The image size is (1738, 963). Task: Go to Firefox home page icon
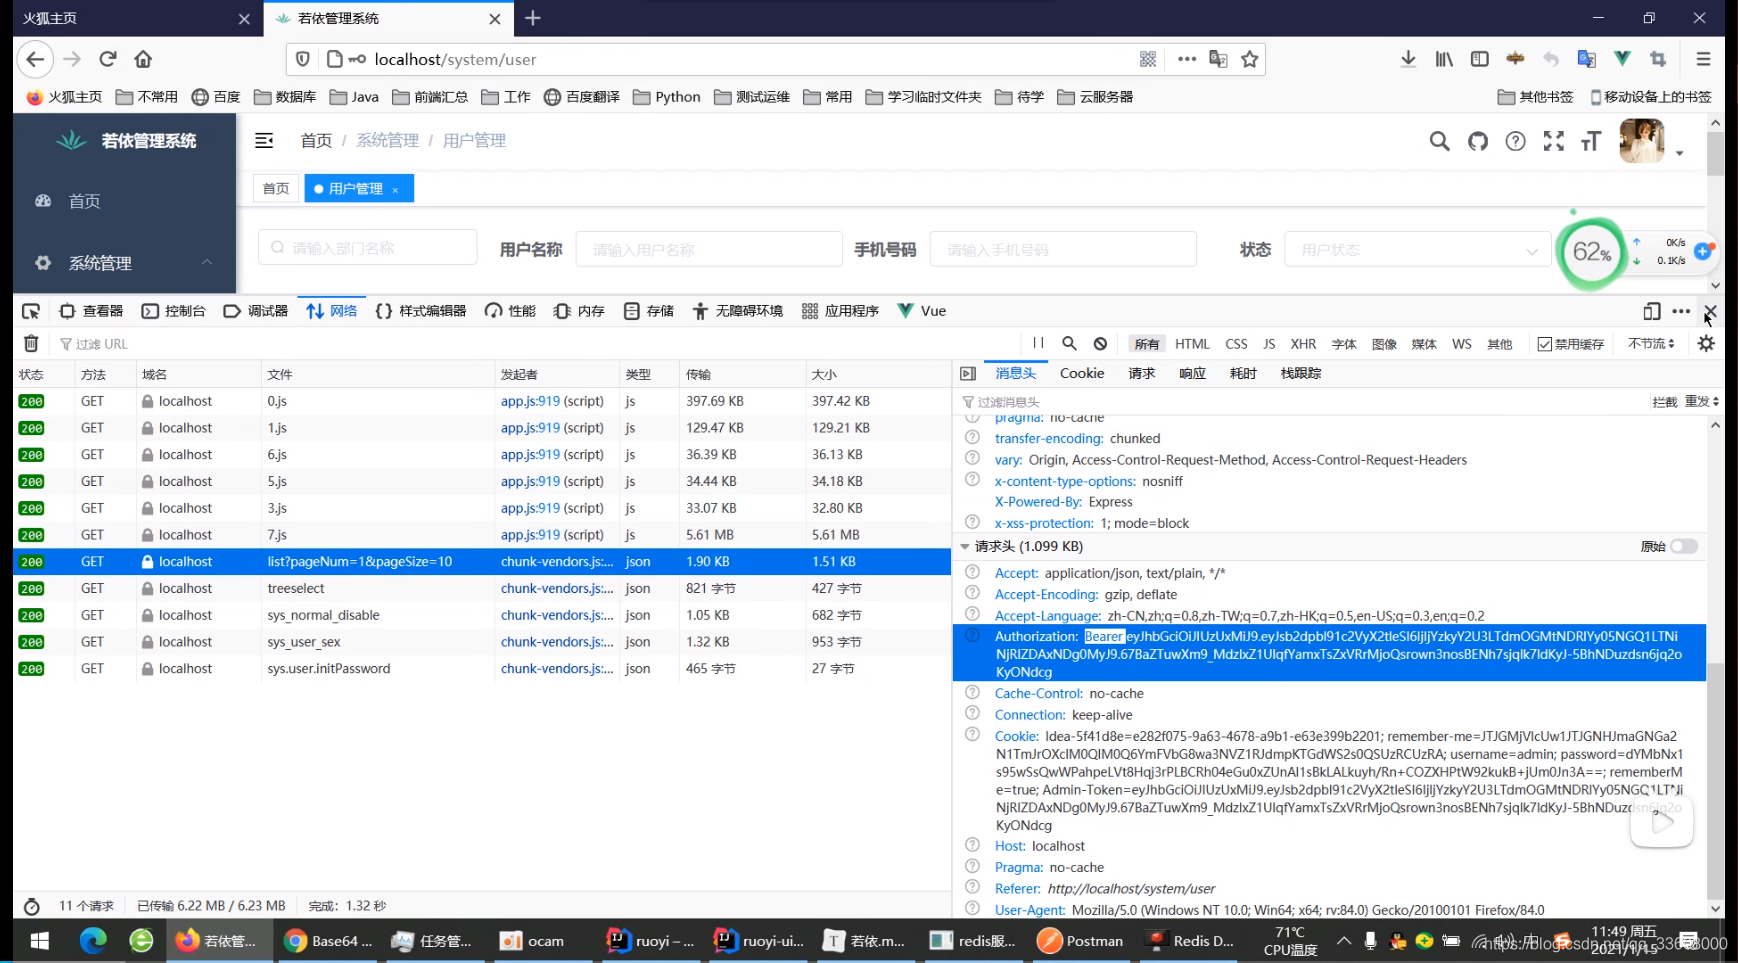143,59
